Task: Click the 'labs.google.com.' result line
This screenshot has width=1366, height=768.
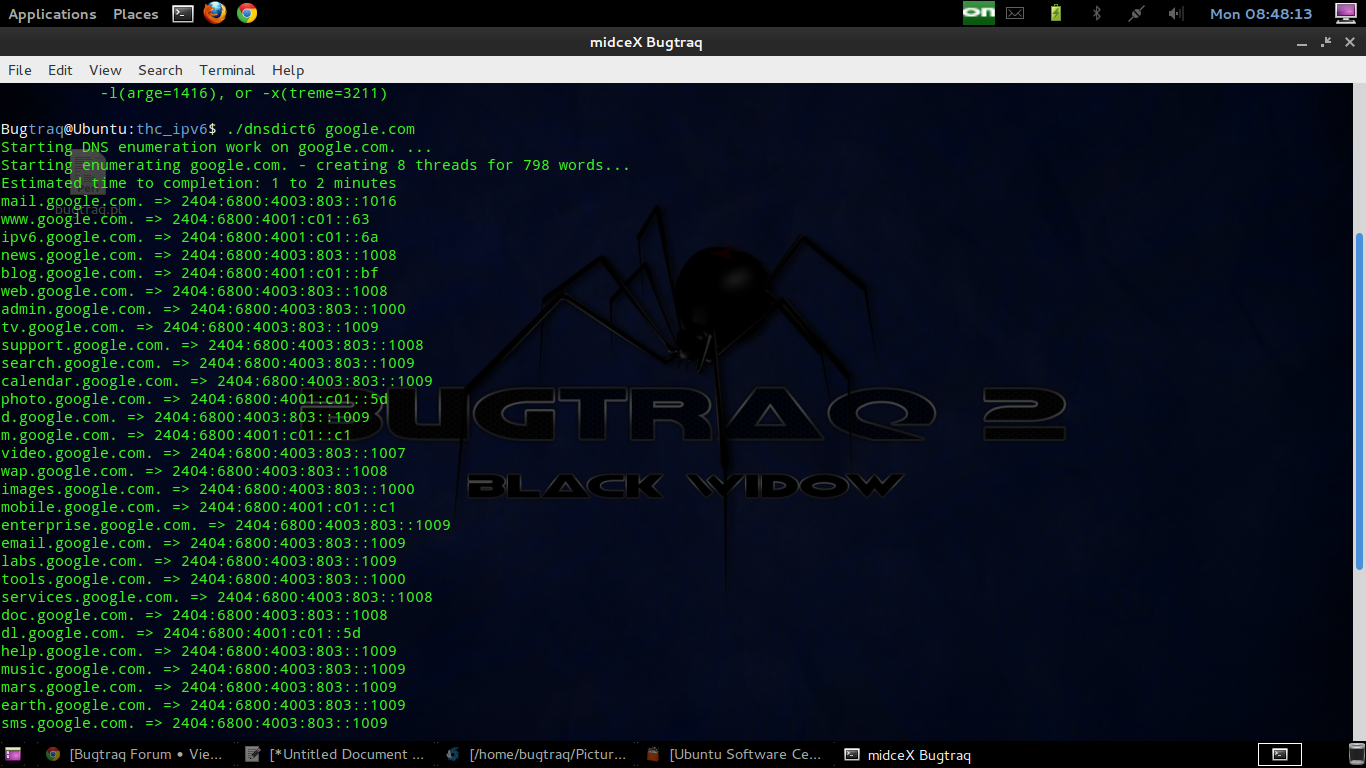Action: (x=199, y=561)
